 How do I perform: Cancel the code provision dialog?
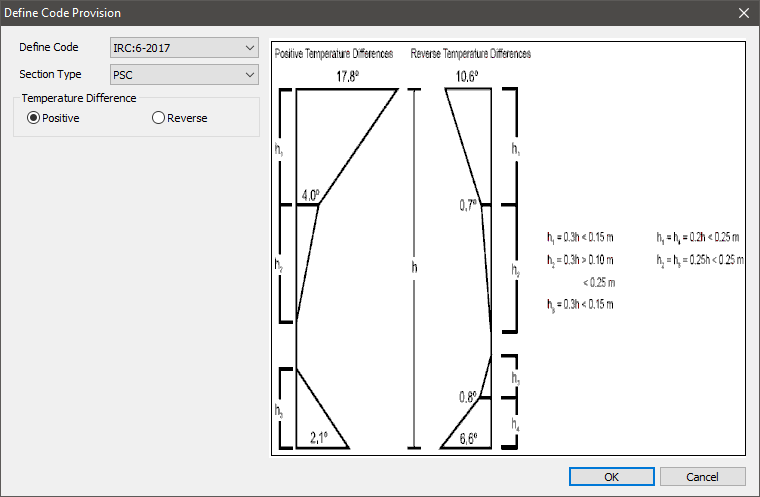[x=702, y=476]
